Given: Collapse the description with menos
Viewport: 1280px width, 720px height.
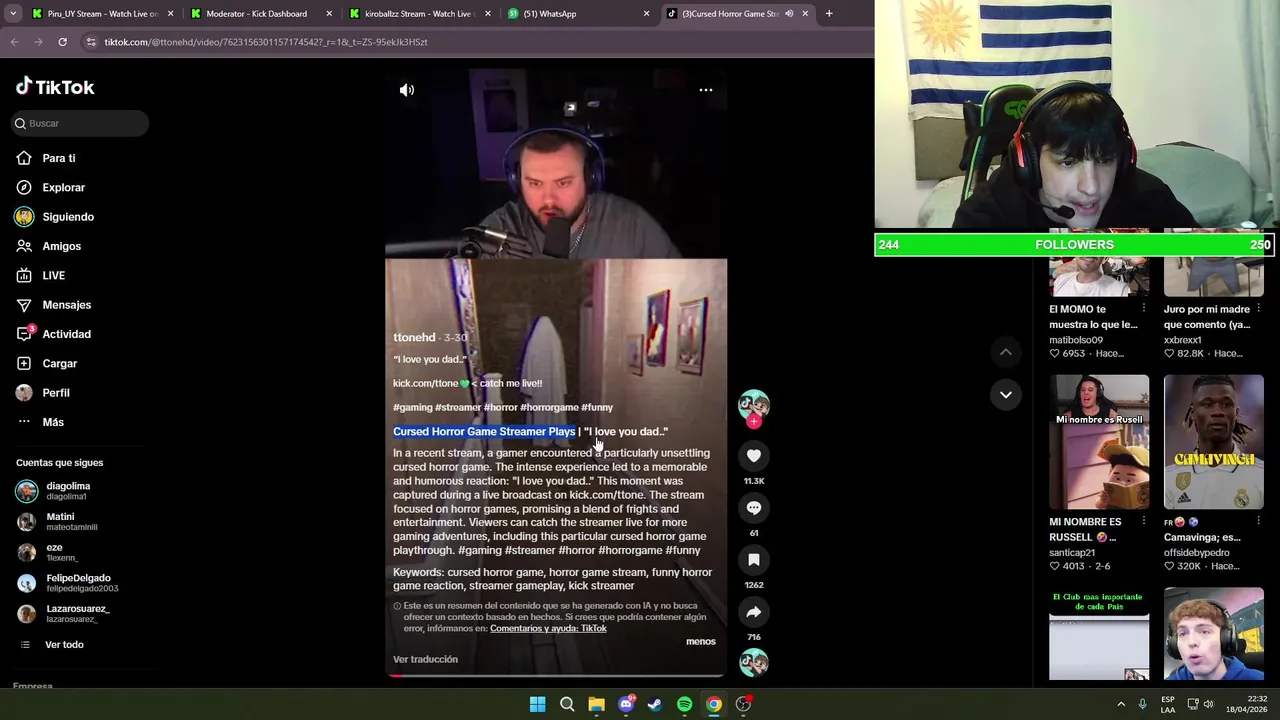Looking at the screenshot, I should pyautogui.click(x=701, y=641).
